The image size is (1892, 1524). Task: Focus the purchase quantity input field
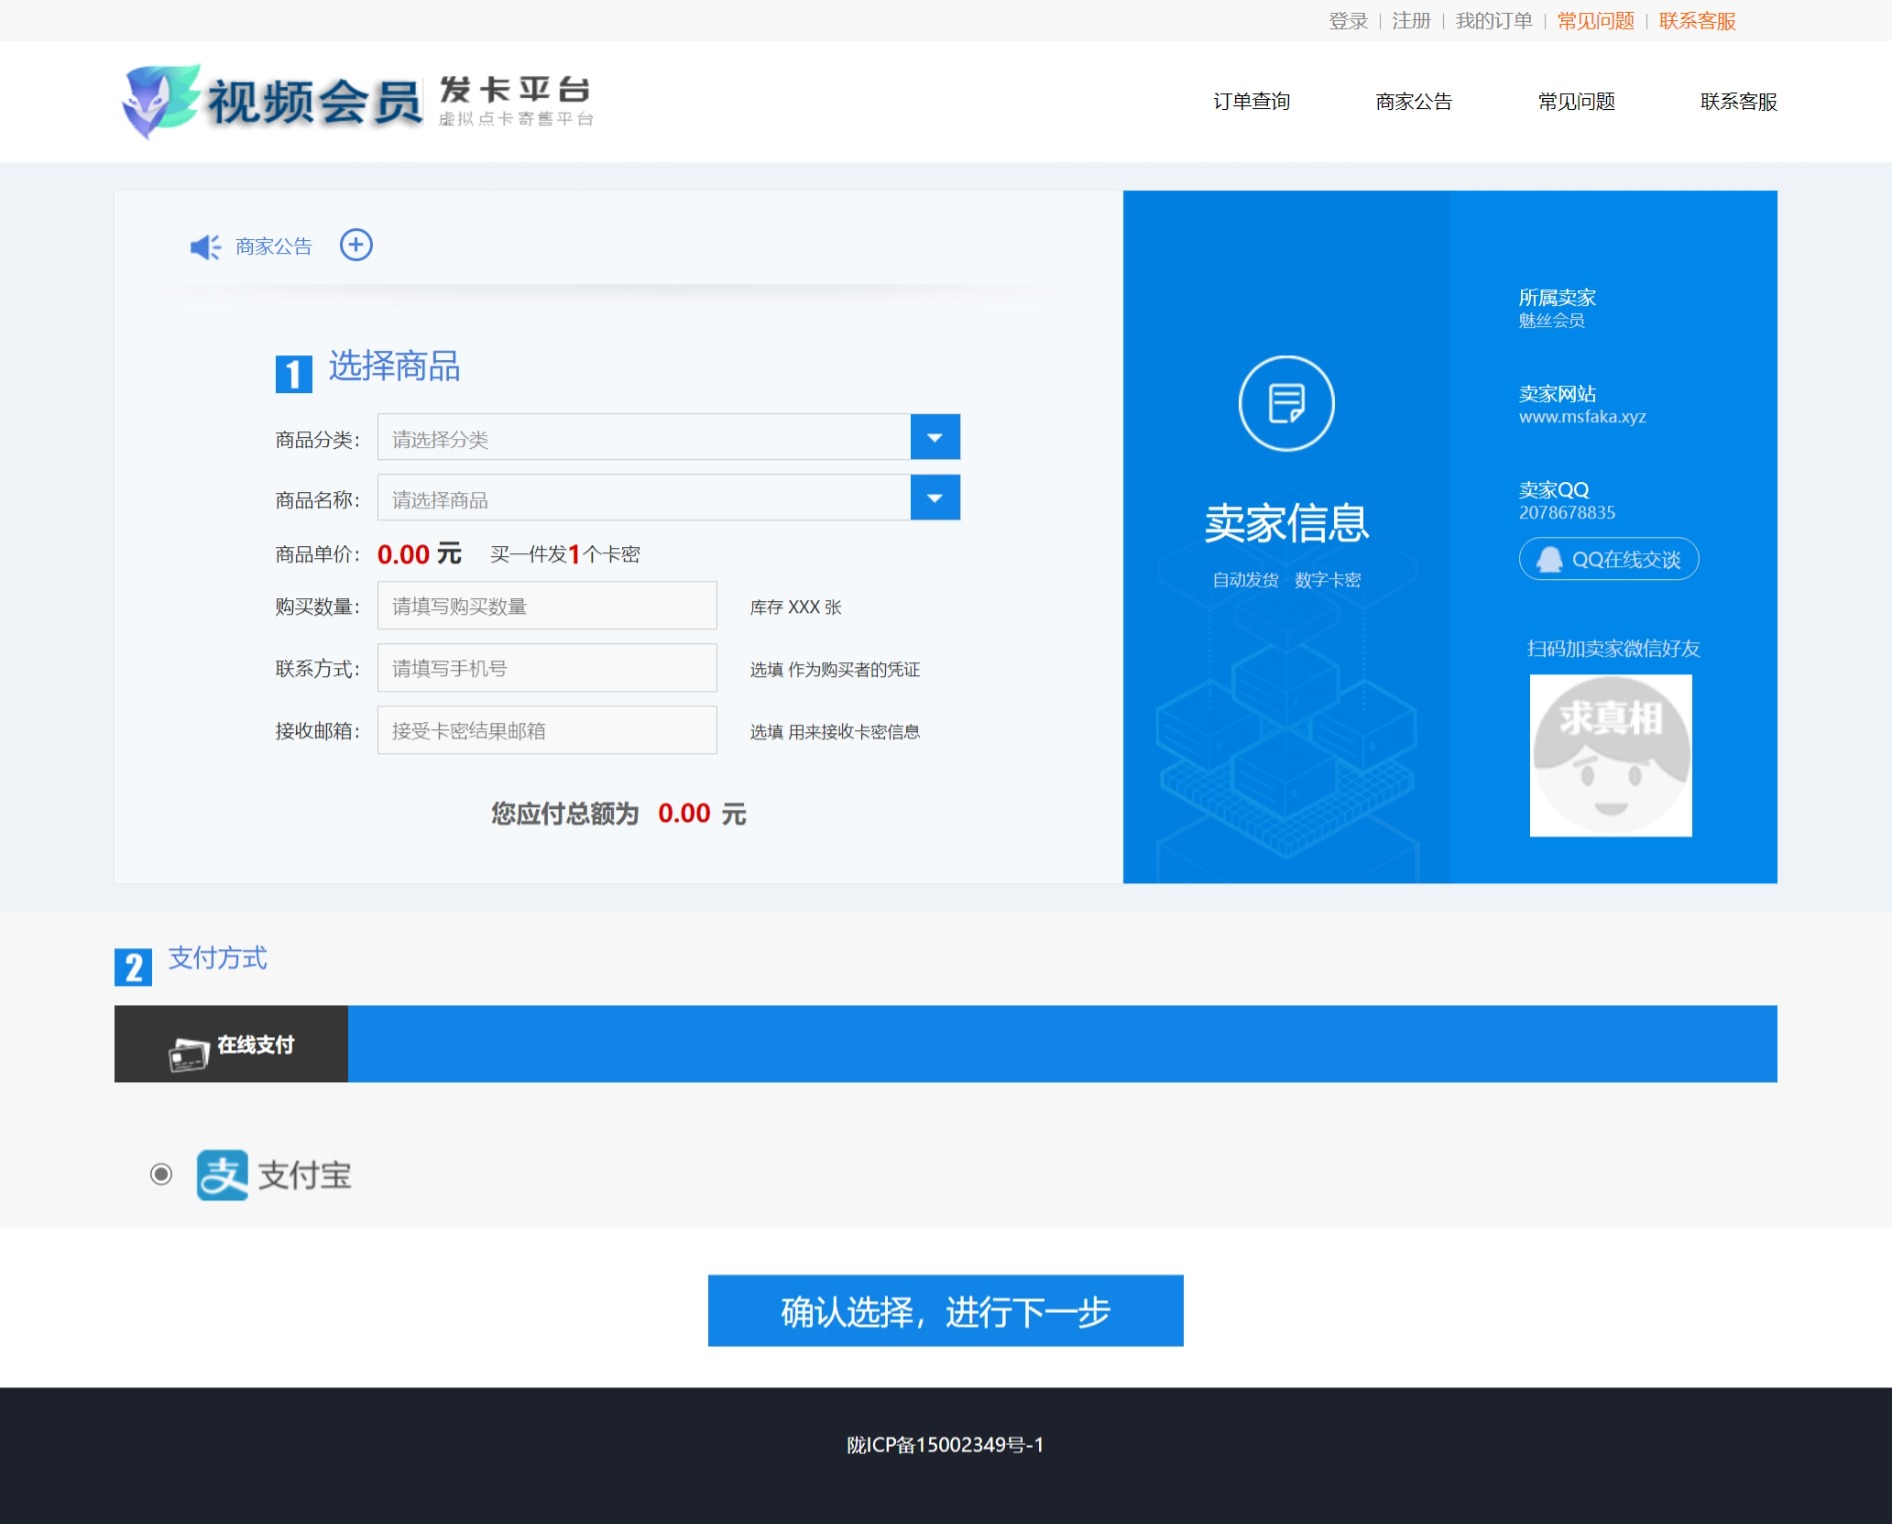coord(547,606)
